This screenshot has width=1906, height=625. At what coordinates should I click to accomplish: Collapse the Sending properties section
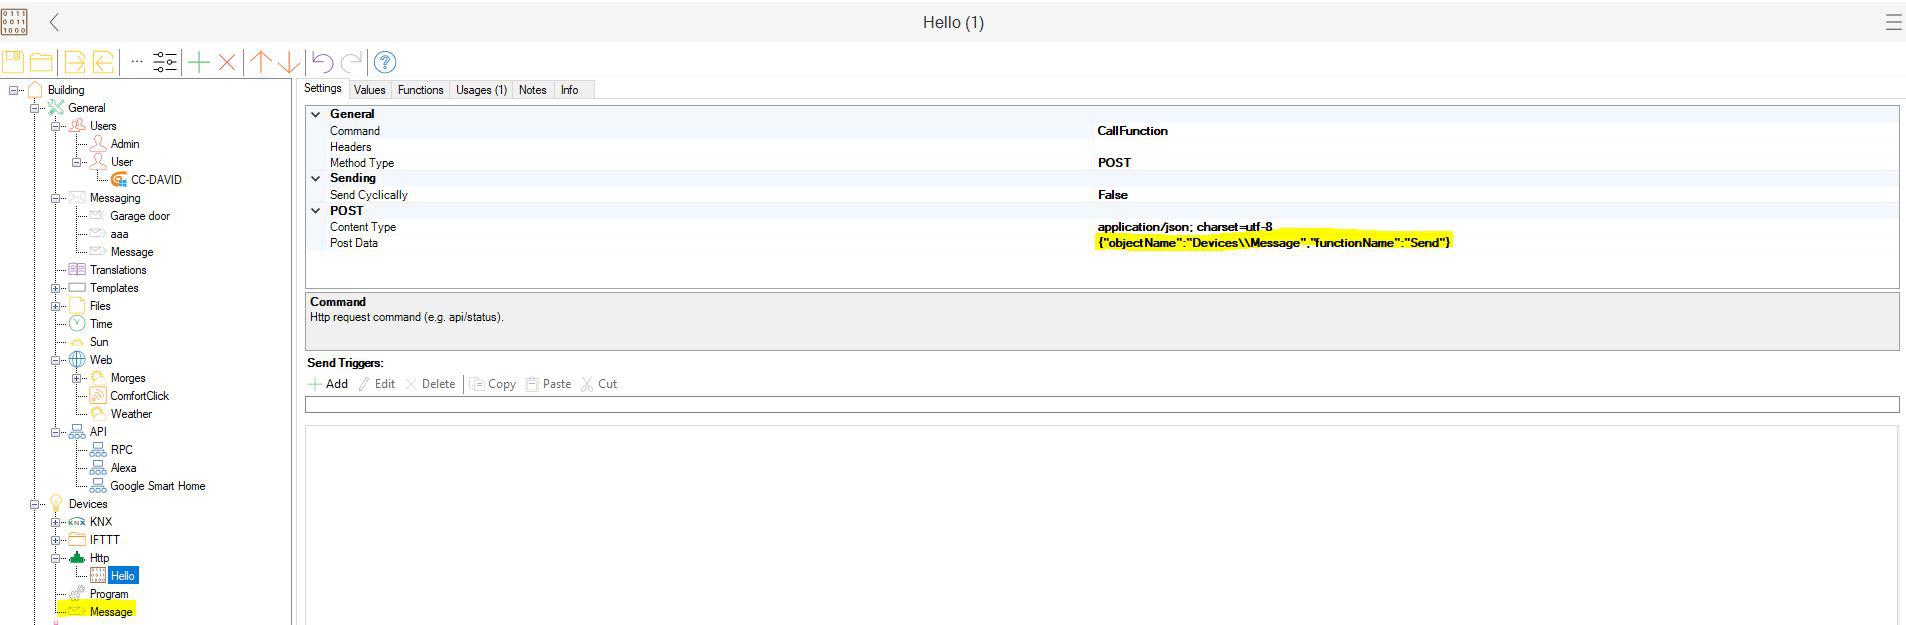tap(316, 178)
